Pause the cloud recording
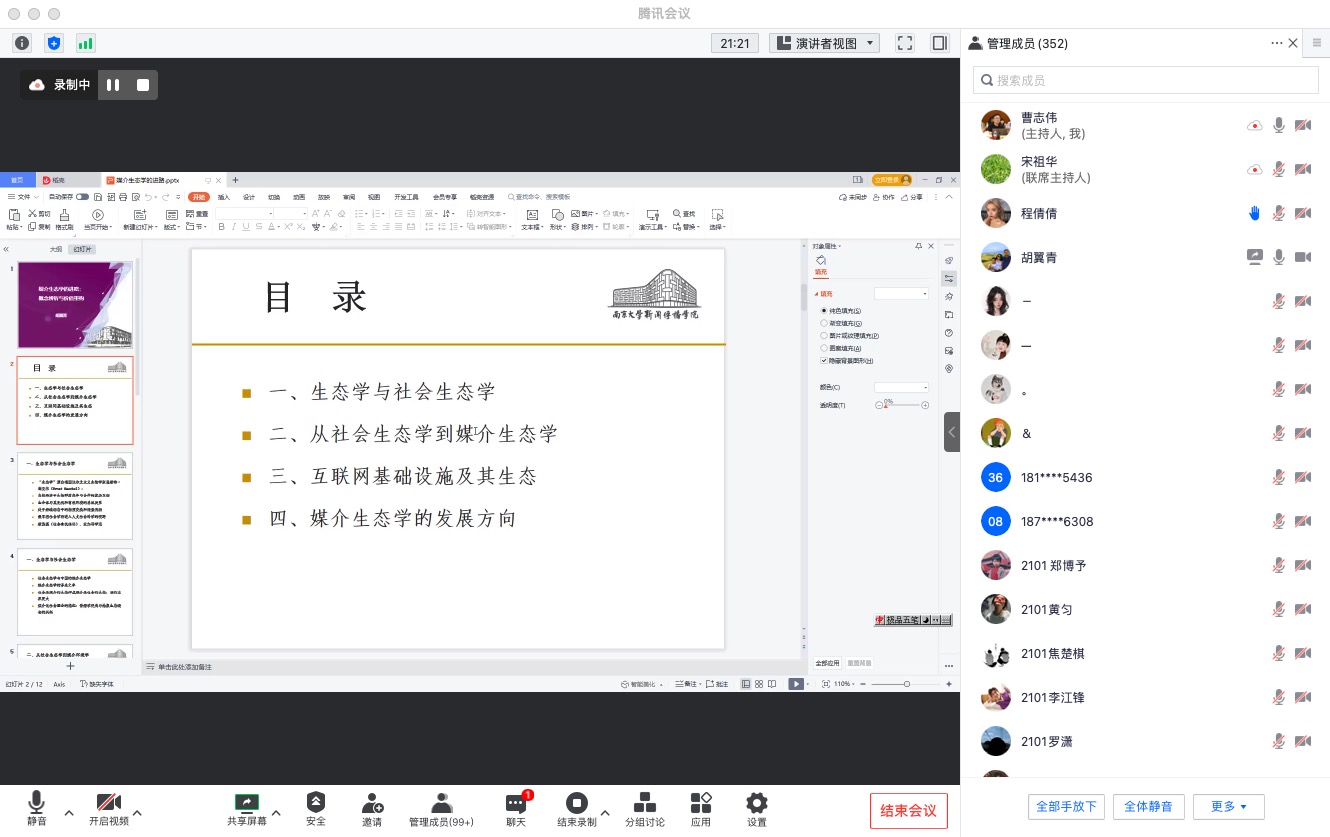This screenshot has width=1330, height=837. [x=113, y=85]
